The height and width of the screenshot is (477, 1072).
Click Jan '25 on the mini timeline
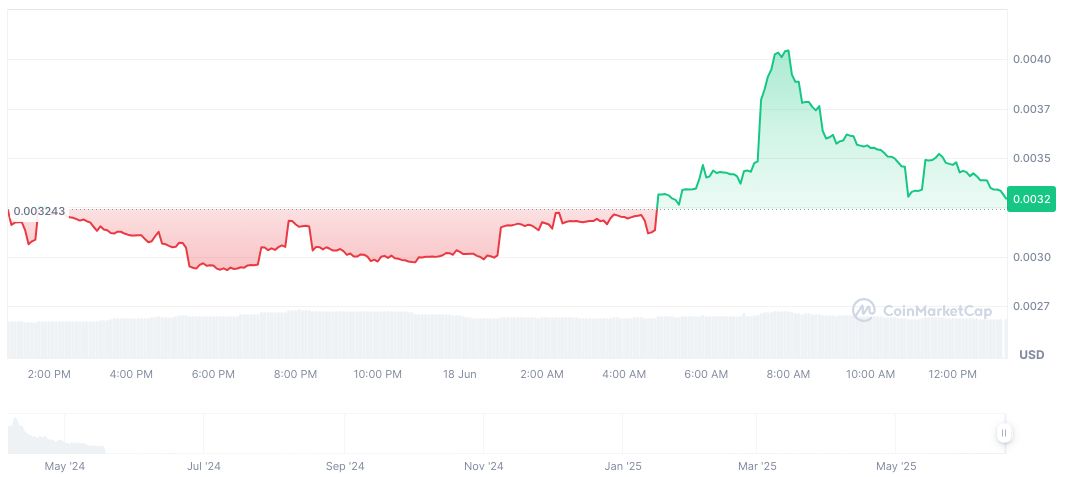623,466
